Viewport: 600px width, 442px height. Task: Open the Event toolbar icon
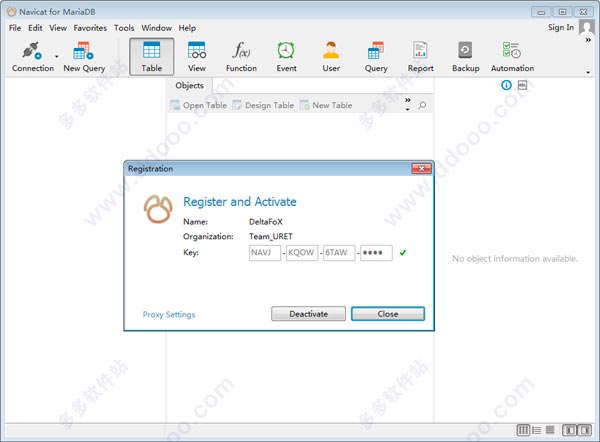(x=286, y=57)
